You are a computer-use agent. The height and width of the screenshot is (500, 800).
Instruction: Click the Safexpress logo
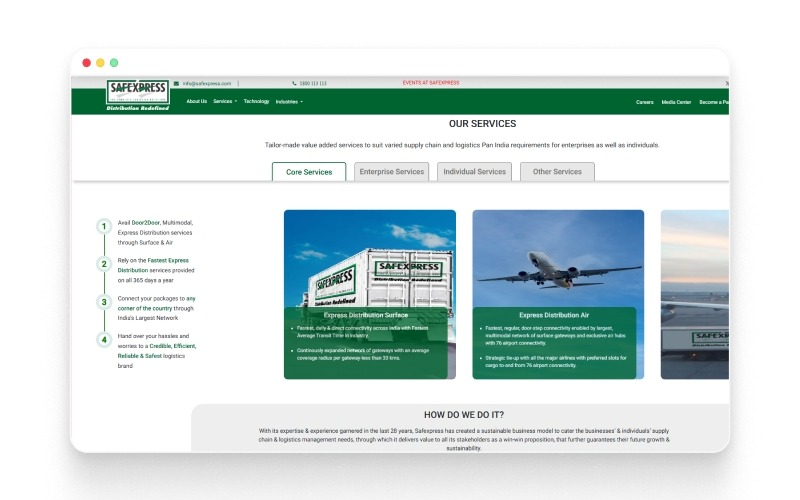(x=138, y=95)
